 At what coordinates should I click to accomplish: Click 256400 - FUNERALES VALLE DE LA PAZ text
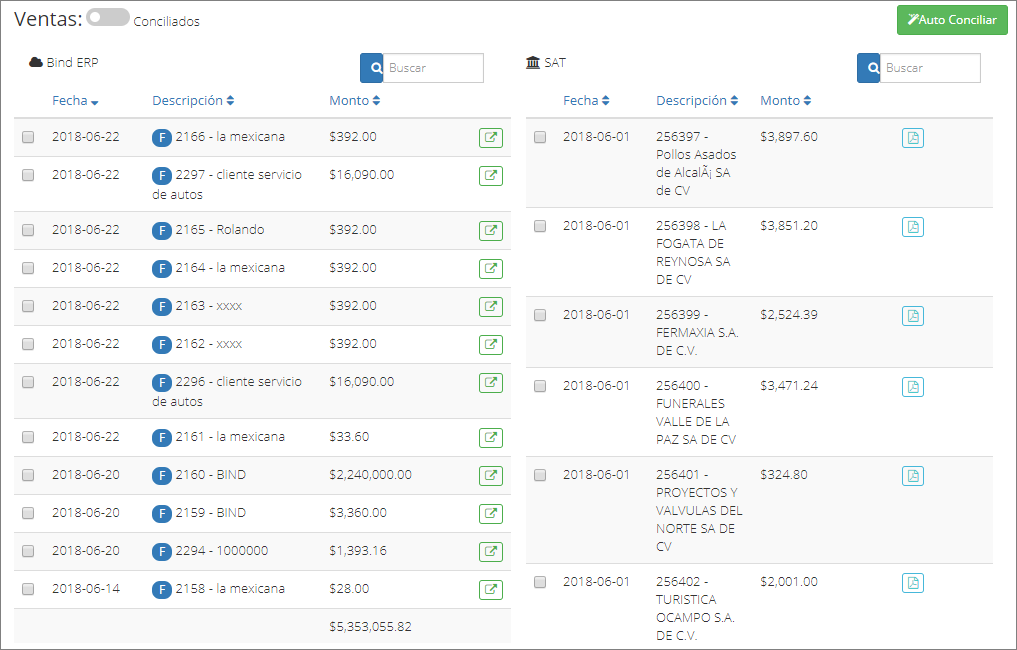(696, 413)
